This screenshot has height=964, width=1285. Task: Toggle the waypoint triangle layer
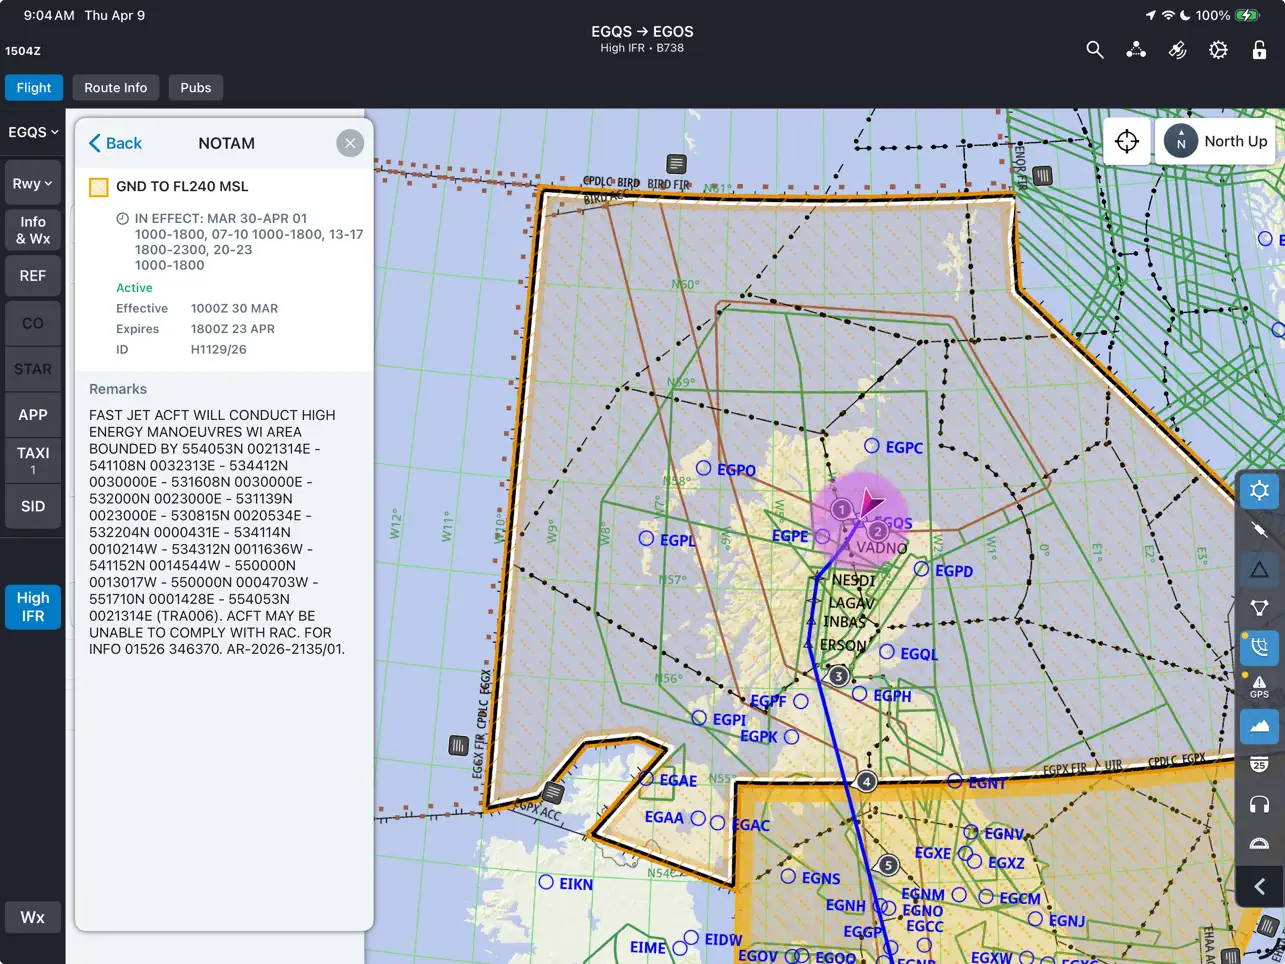tap(1259, 569)
